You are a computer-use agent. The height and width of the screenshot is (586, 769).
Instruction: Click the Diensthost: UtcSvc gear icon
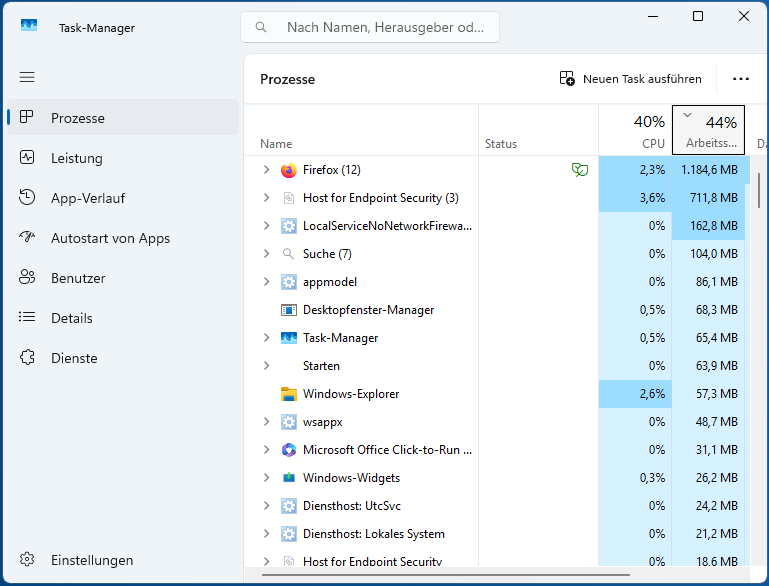click(289, 506)
